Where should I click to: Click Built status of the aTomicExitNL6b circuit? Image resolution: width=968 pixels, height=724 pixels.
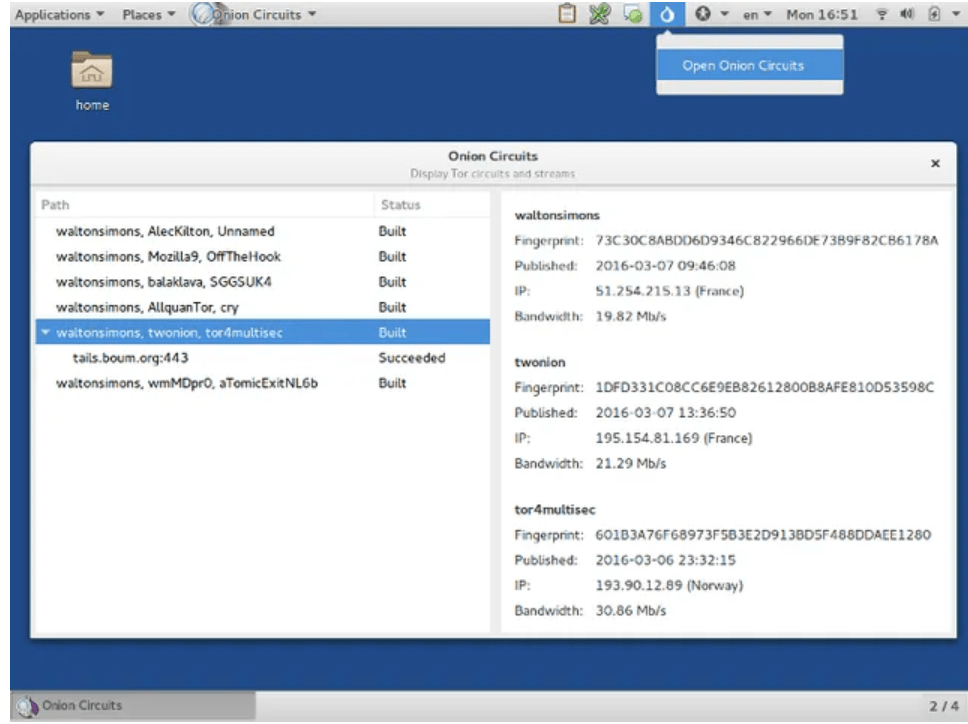point(392,383)
